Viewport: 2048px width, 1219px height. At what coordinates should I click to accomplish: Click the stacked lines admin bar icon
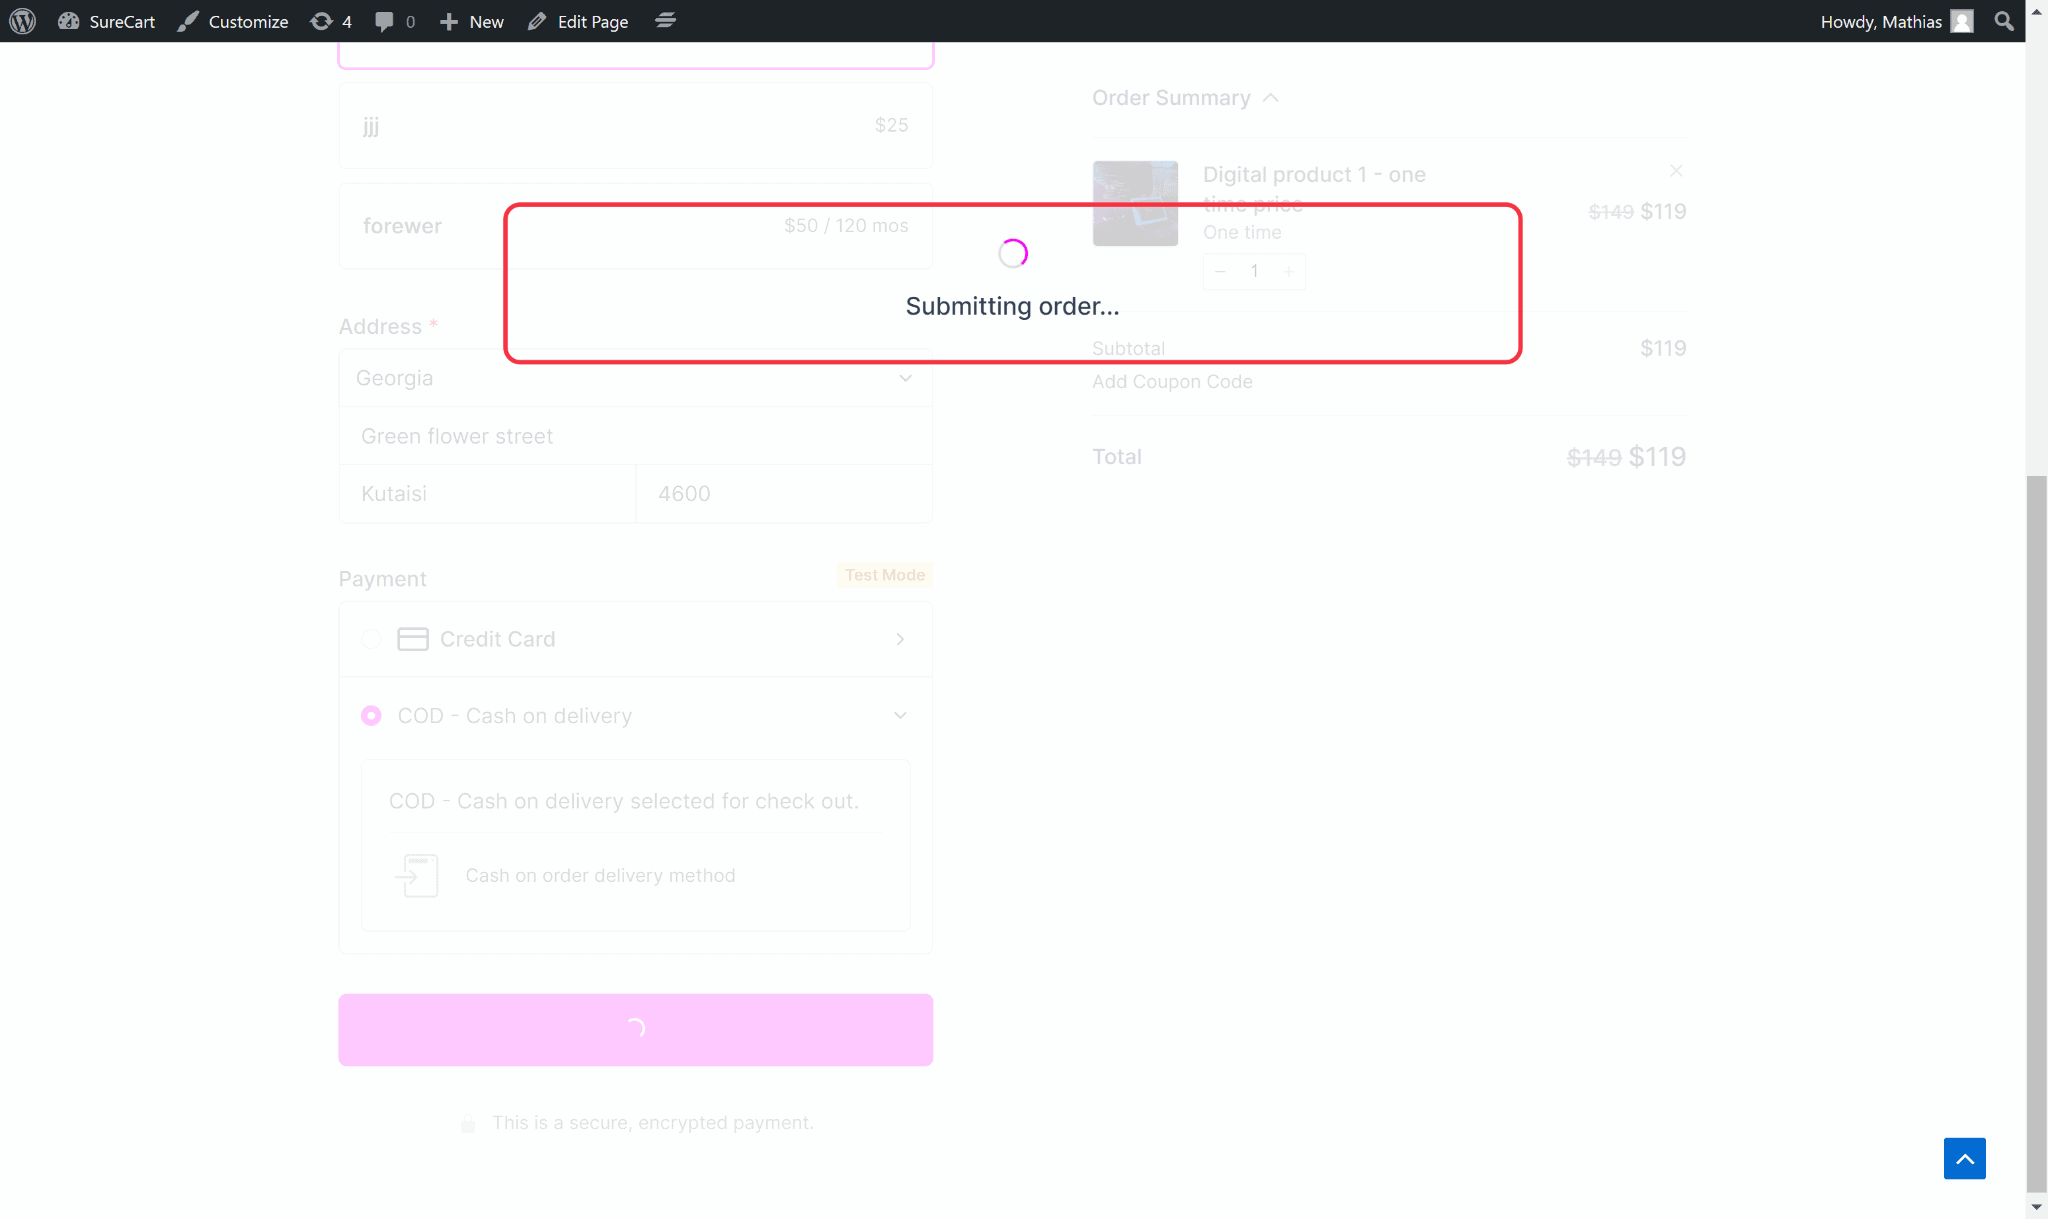pyautogui.click(x=665, y=21)
